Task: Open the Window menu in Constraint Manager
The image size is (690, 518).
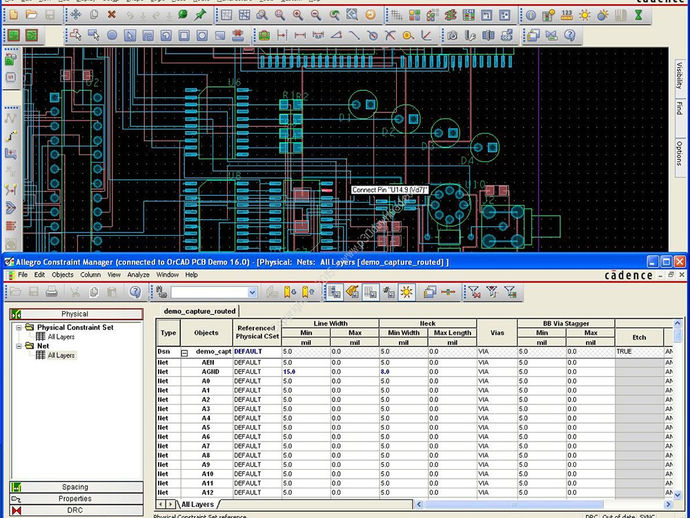Action: pyautogui.click(x=167, y=275)
